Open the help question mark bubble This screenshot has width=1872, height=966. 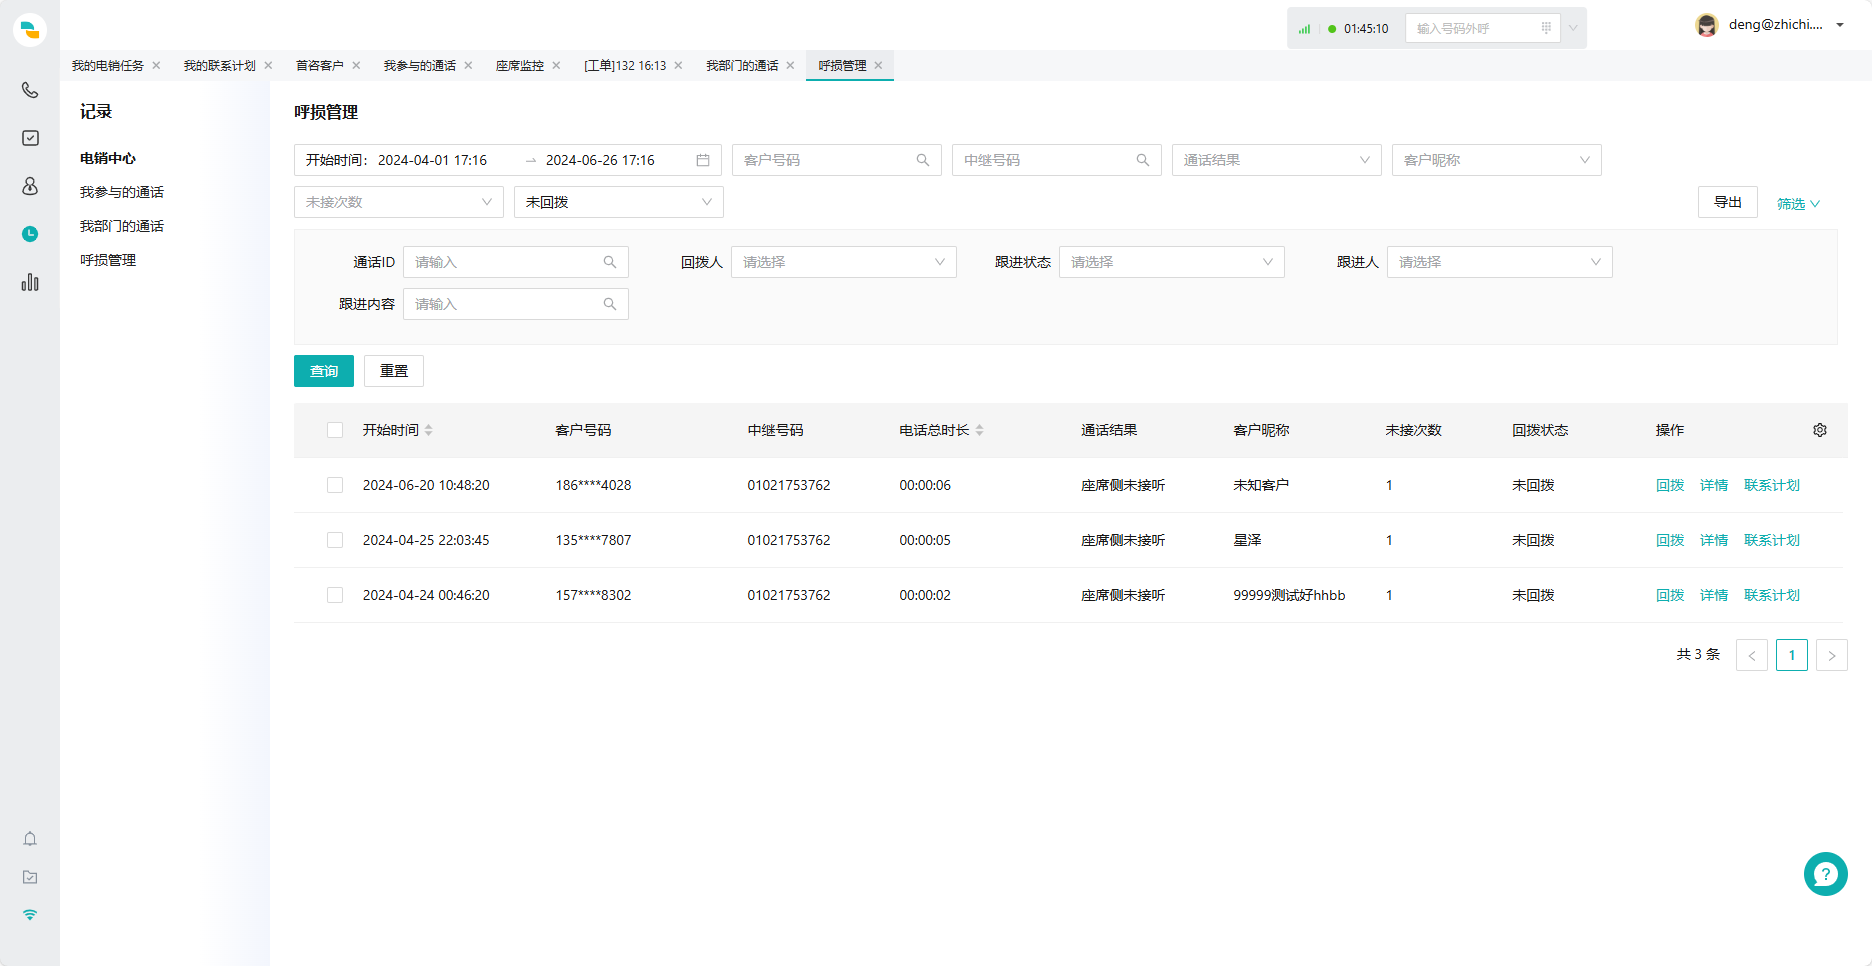click(x=1826, y=874)
